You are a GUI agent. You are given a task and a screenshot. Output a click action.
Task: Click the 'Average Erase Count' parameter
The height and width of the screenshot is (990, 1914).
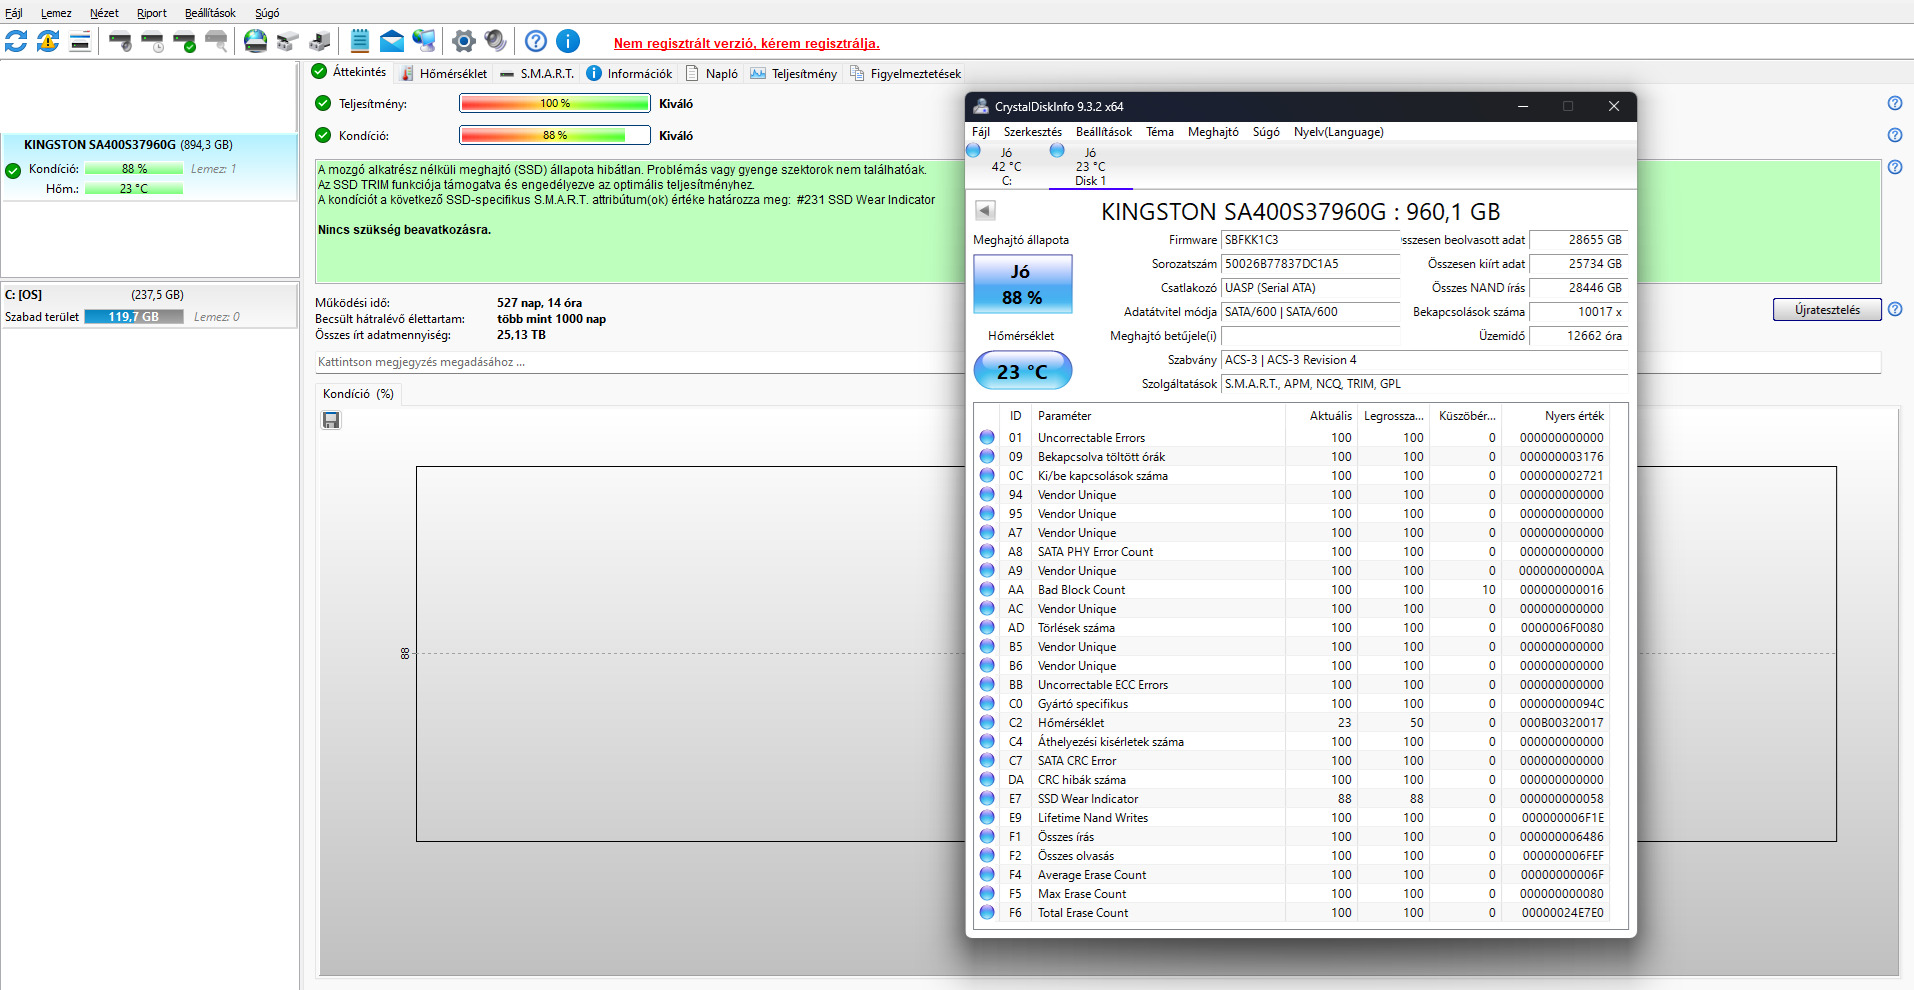pyautogui.click(x=1092, y=874)
